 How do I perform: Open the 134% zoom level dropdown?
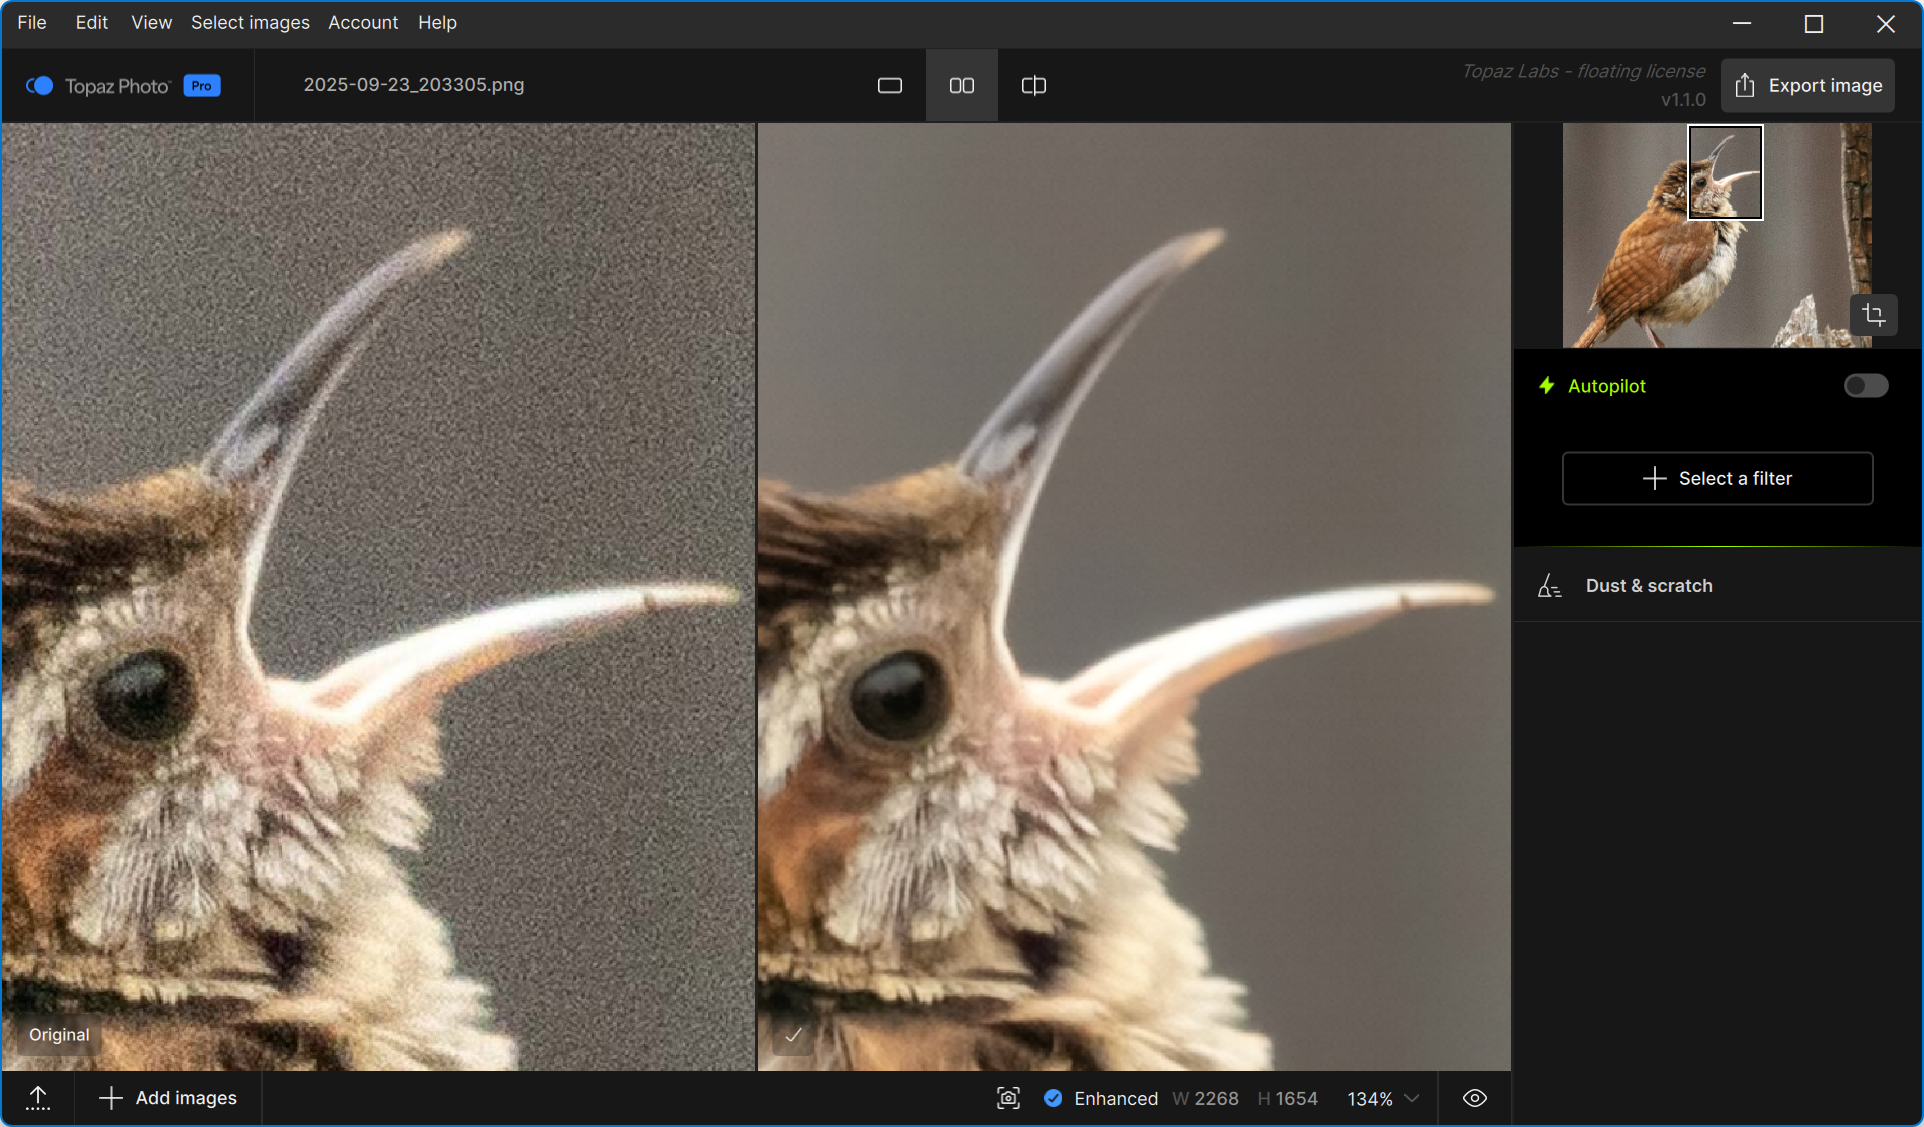(x=1383, y=1098)
